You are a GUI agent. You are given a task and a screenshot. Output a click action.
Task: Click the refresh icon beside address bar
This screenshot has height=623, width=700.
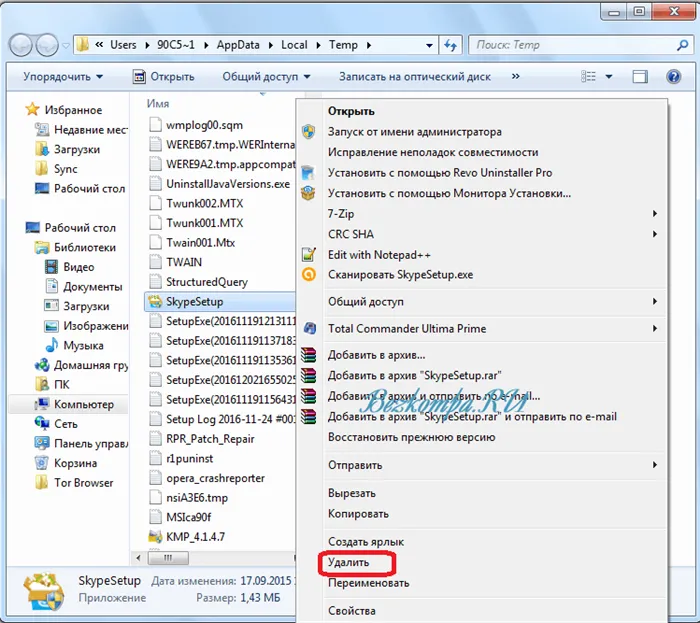450,45
